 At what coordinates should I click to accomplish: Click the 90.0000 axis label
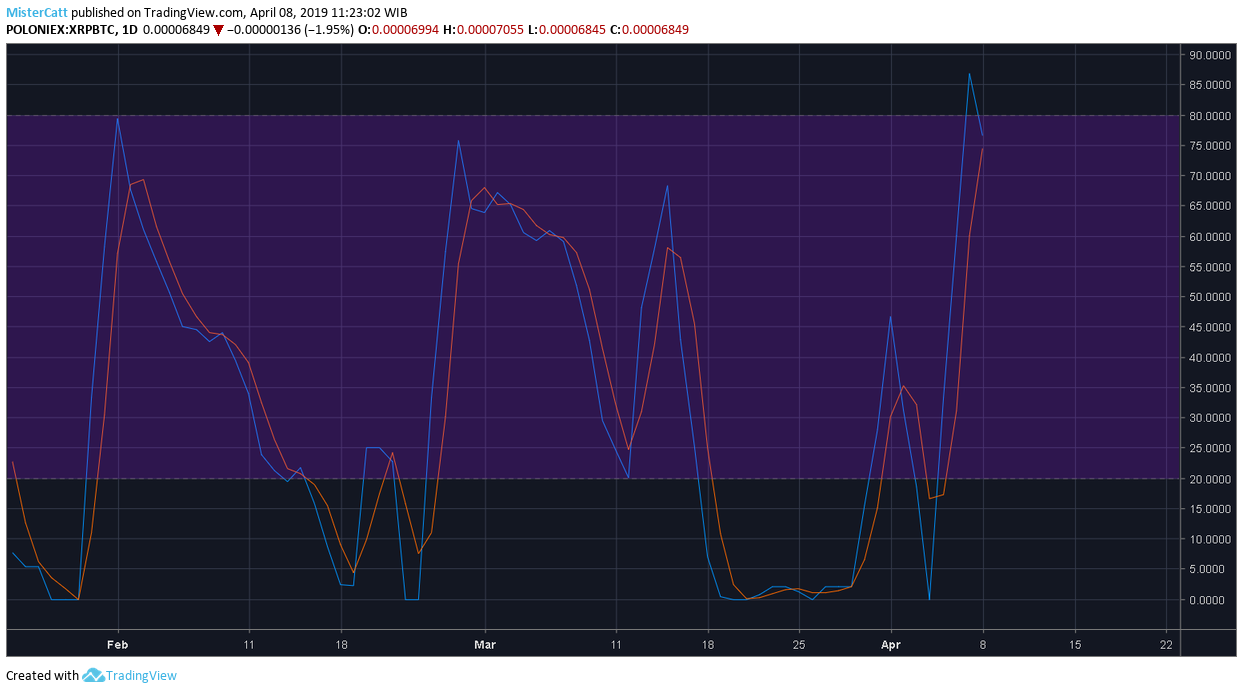click(1210, 55)
